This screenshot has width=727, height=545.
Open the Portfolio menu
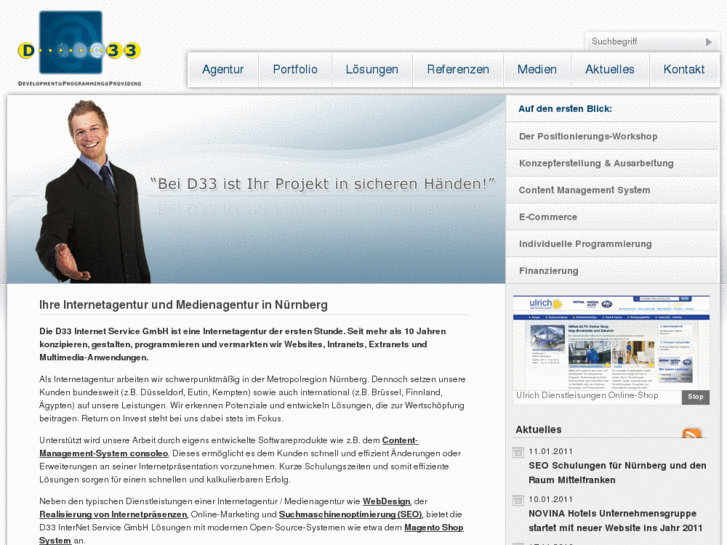pyautogui.click(x=295, y=70)
